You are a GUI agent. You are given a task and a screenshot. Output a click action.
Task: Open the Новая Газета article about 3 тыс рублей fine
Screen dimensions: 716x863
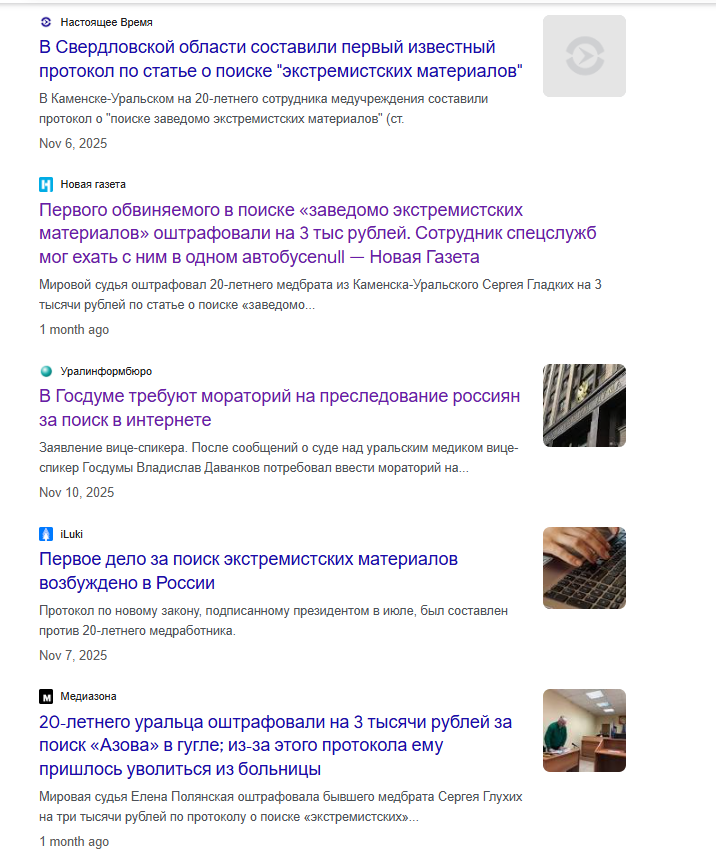tap(318, 233)
